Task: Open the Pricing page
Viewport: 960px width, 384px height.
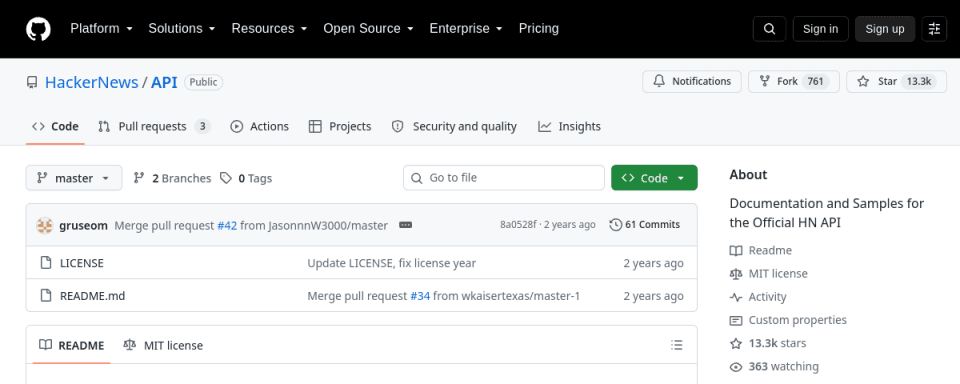Action: [539, 29]
